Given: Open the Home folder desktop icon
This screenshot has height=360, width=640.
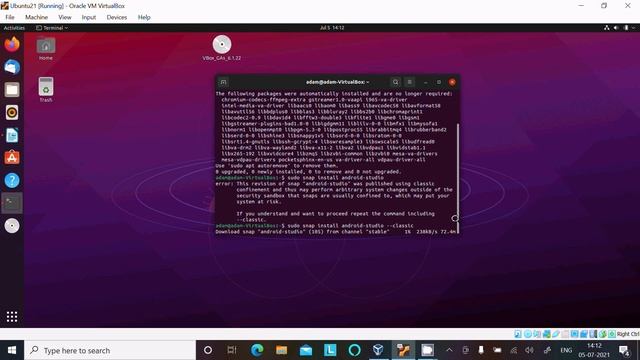Looking at the screenshot, I should click(46, 49).
